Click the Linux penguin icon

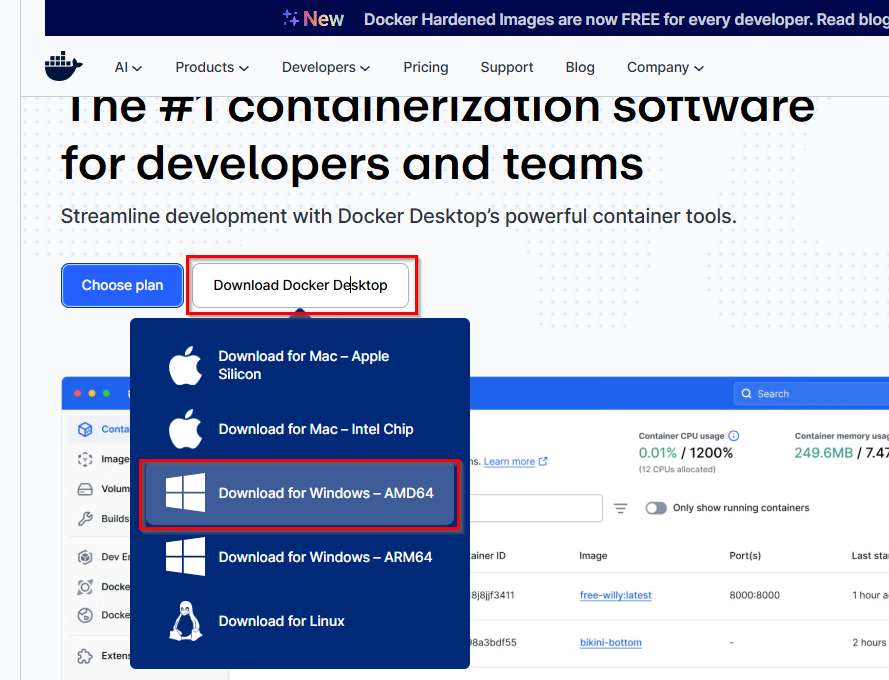(x=185, y=621)
